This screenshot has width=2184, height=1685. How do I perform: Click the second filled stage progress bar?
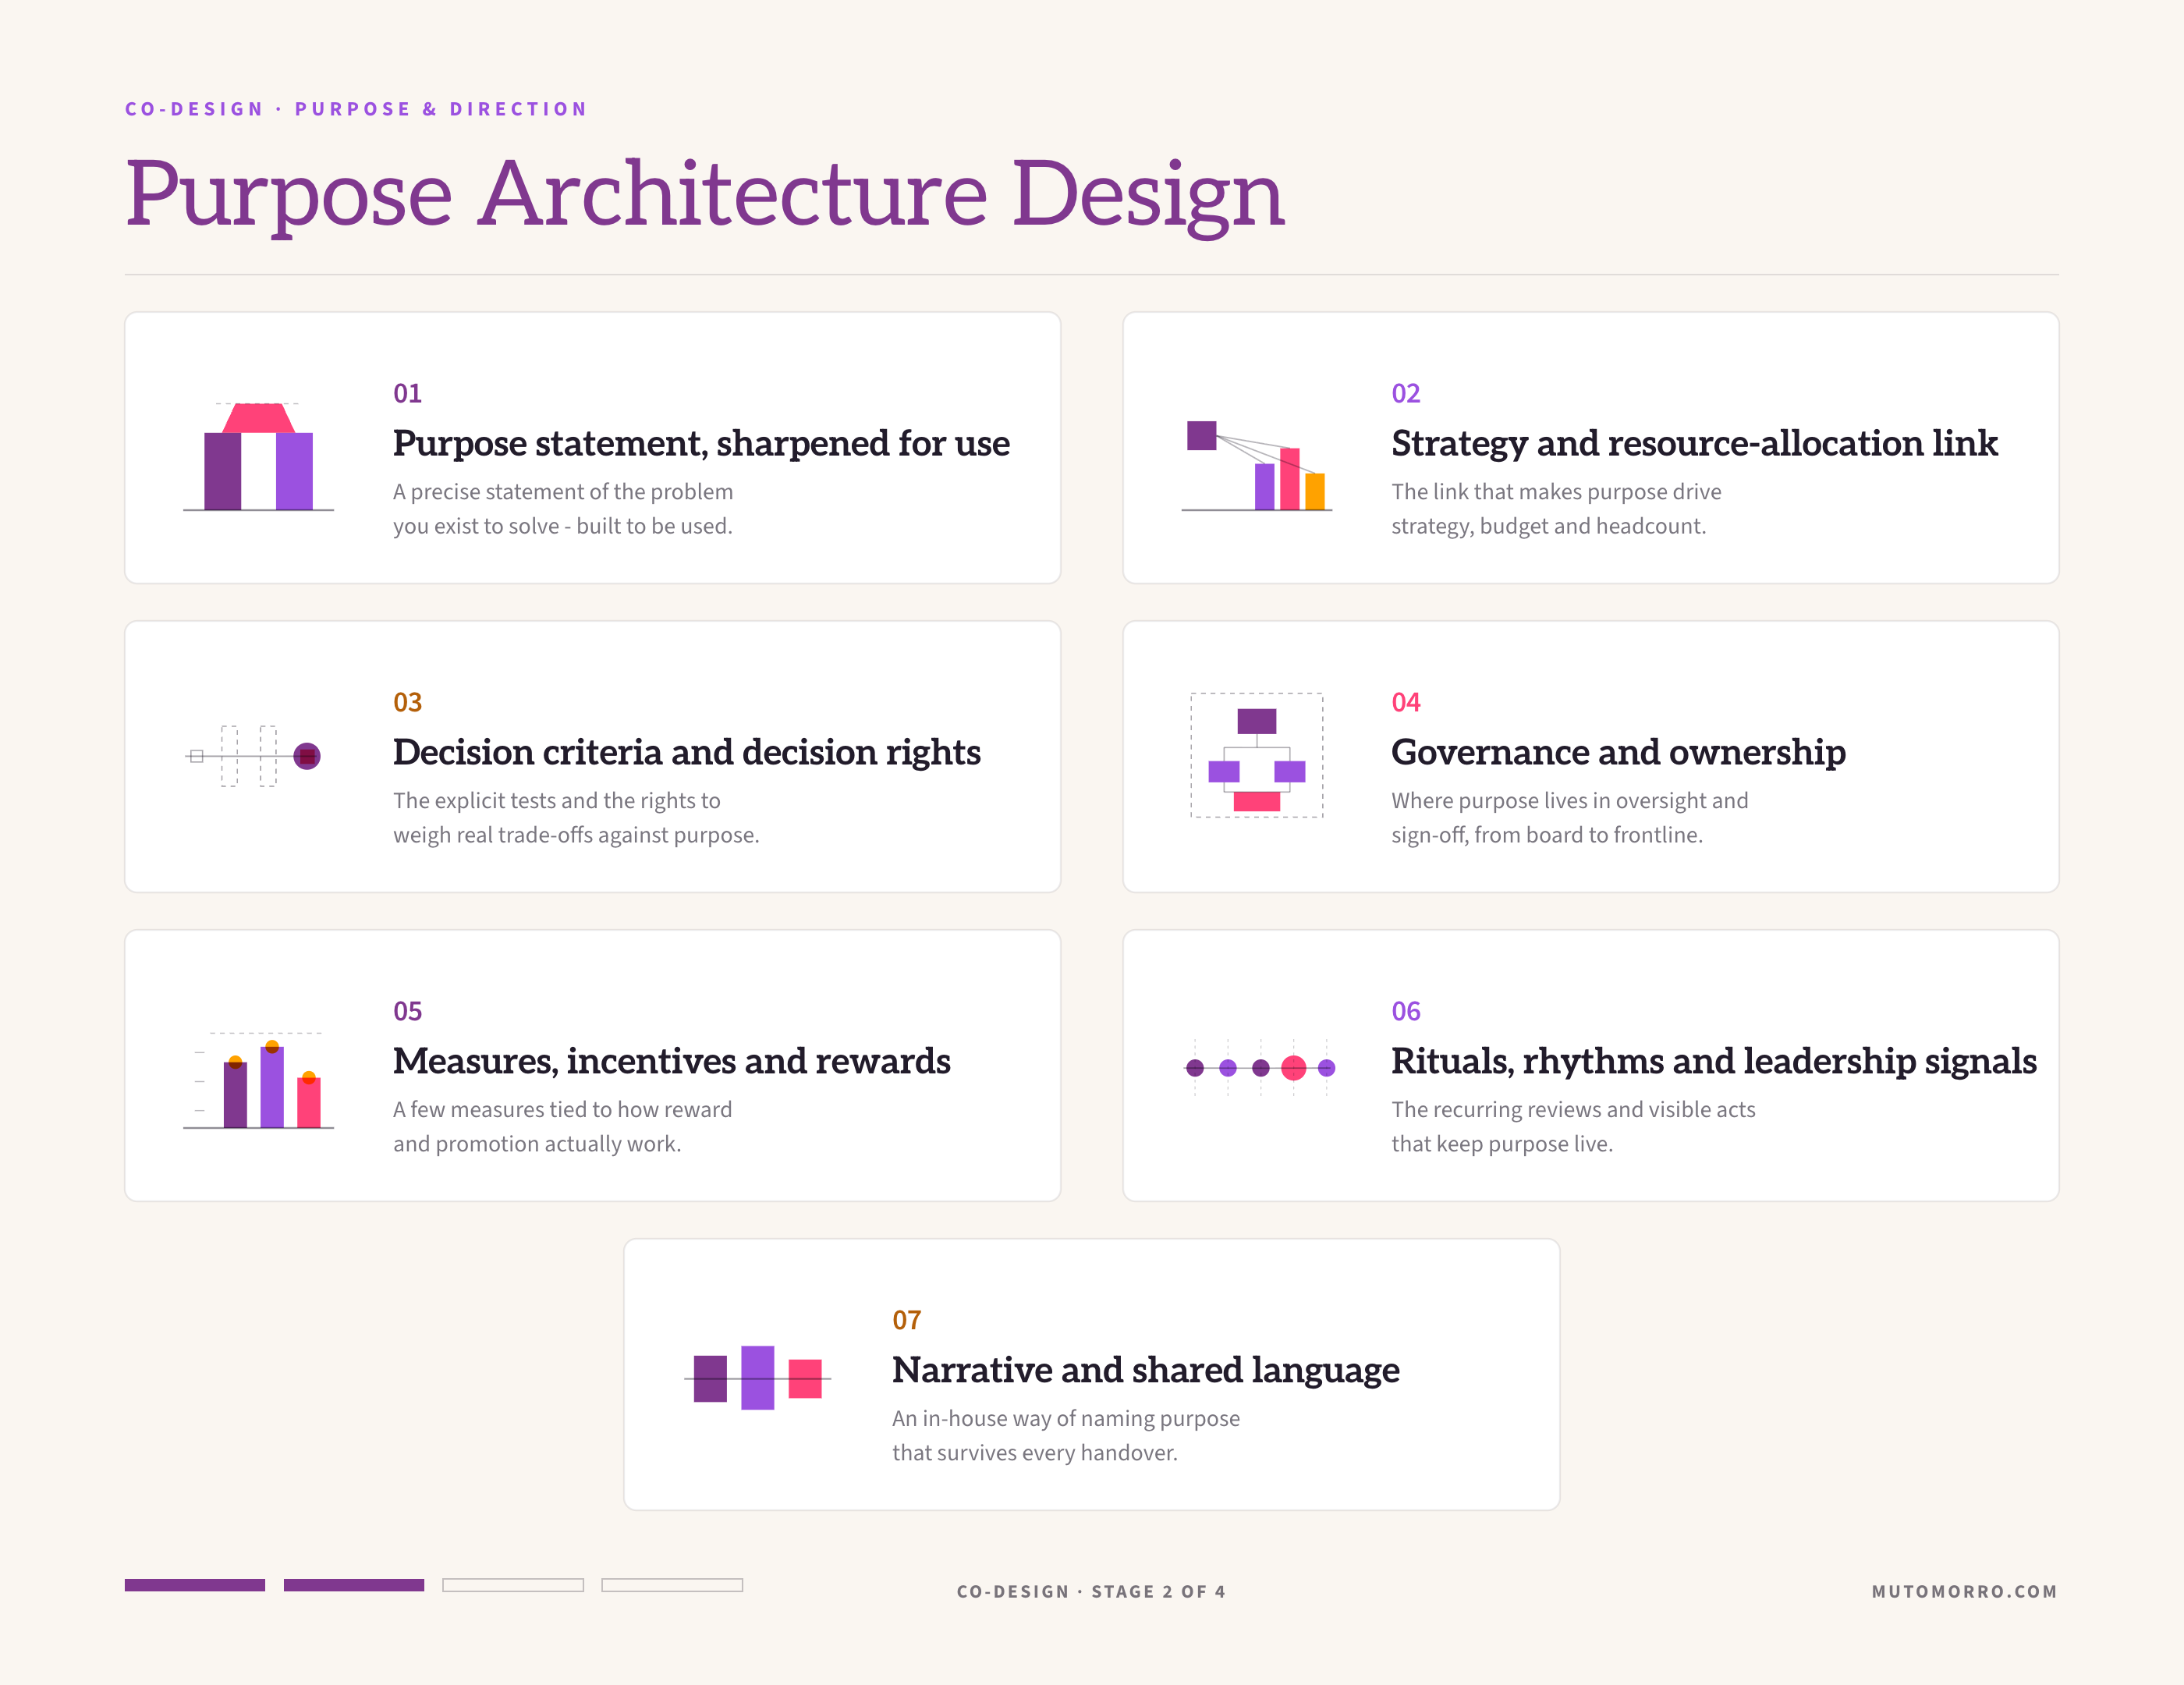(x=354, y=1585)
